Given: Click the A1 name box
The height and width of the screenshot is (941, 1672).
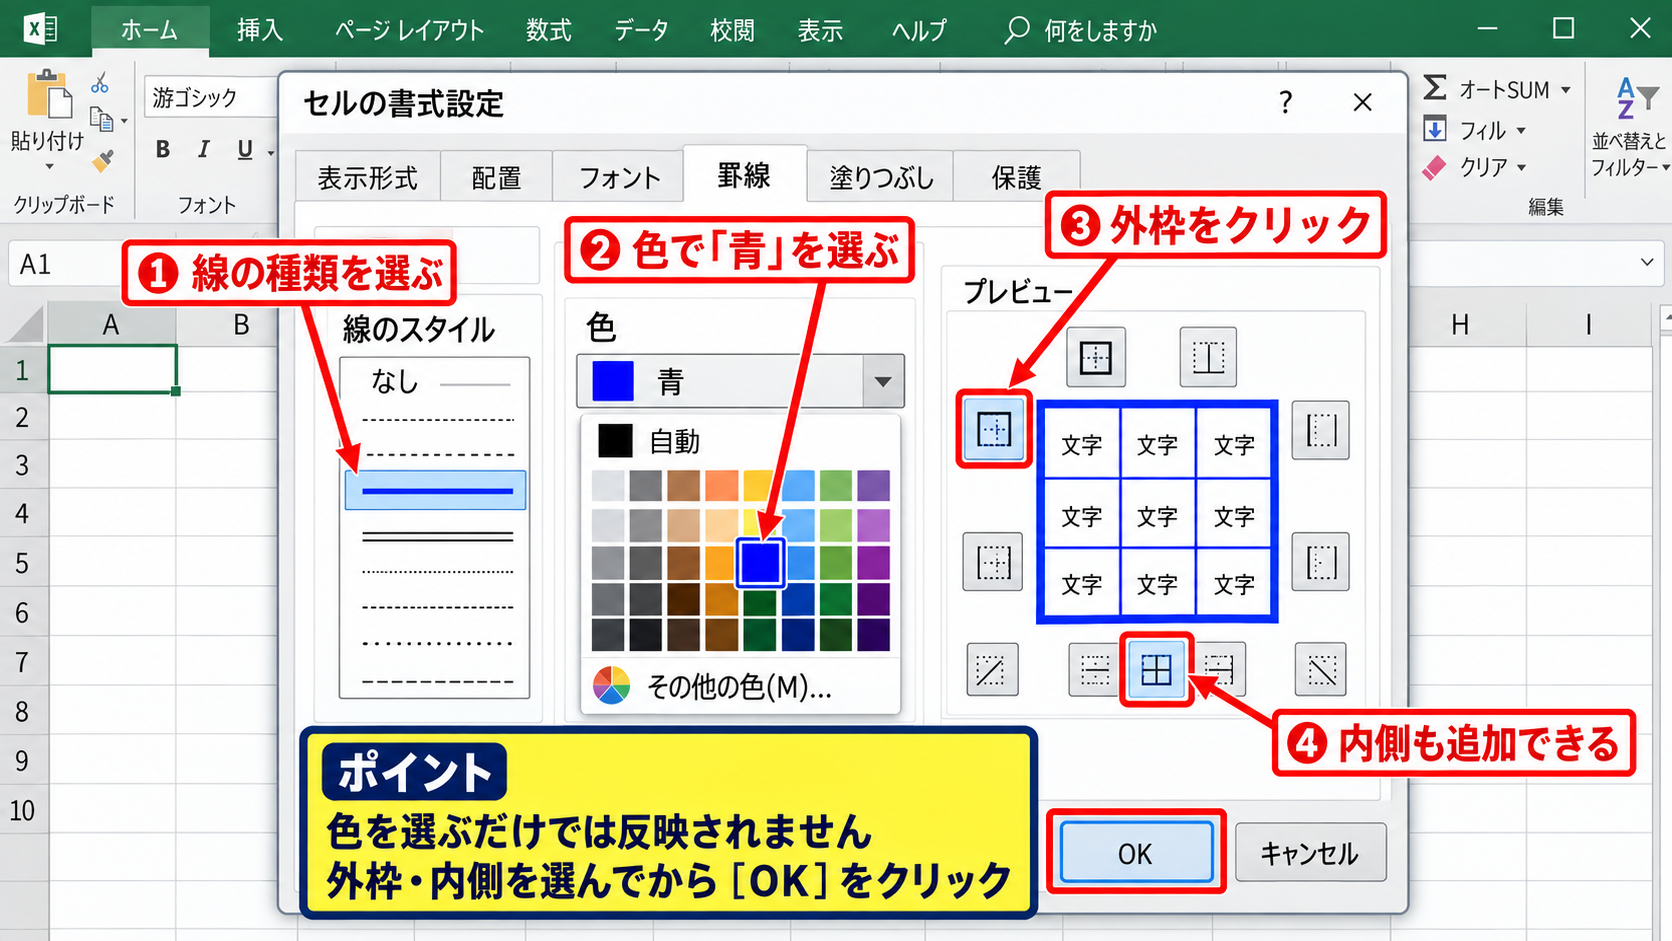Looking at the screenshot, I should coord(64,264).
